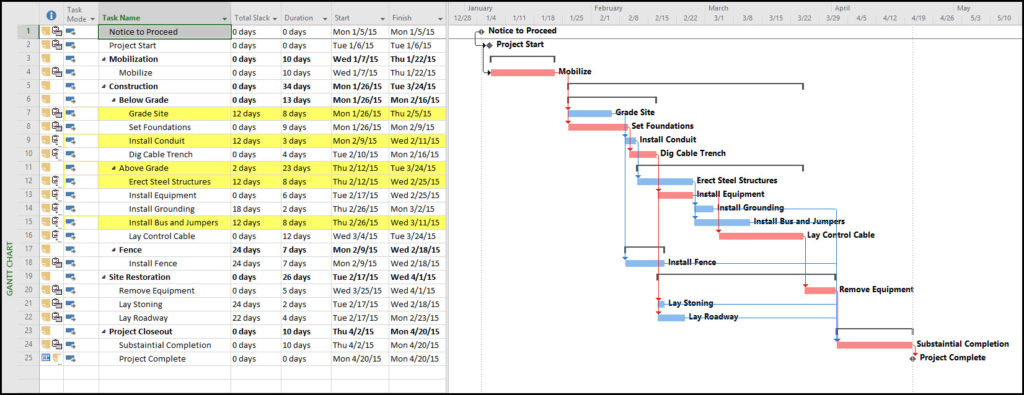Click the '18 days' Total Slack cell
Image resolution: width=1024 pixels, height=395 pixels.
(x=256, y=209)
